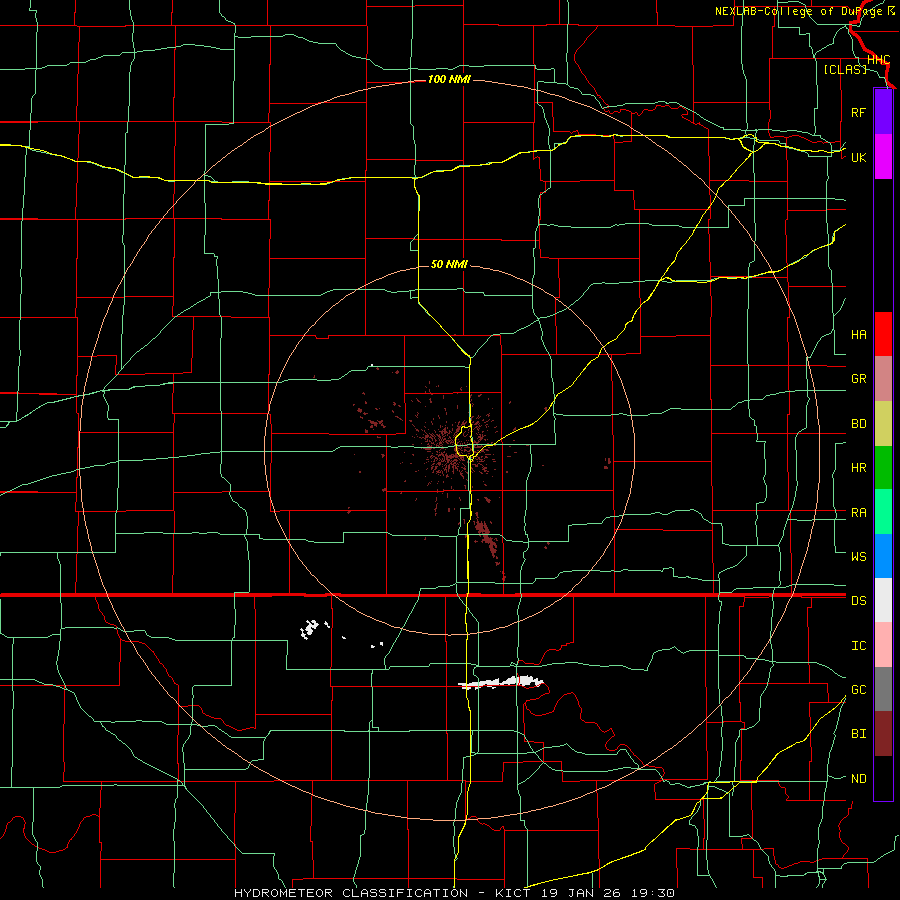The image size is (900, 900).
Task: Click the HA legend label
Action: click(858, 334)
